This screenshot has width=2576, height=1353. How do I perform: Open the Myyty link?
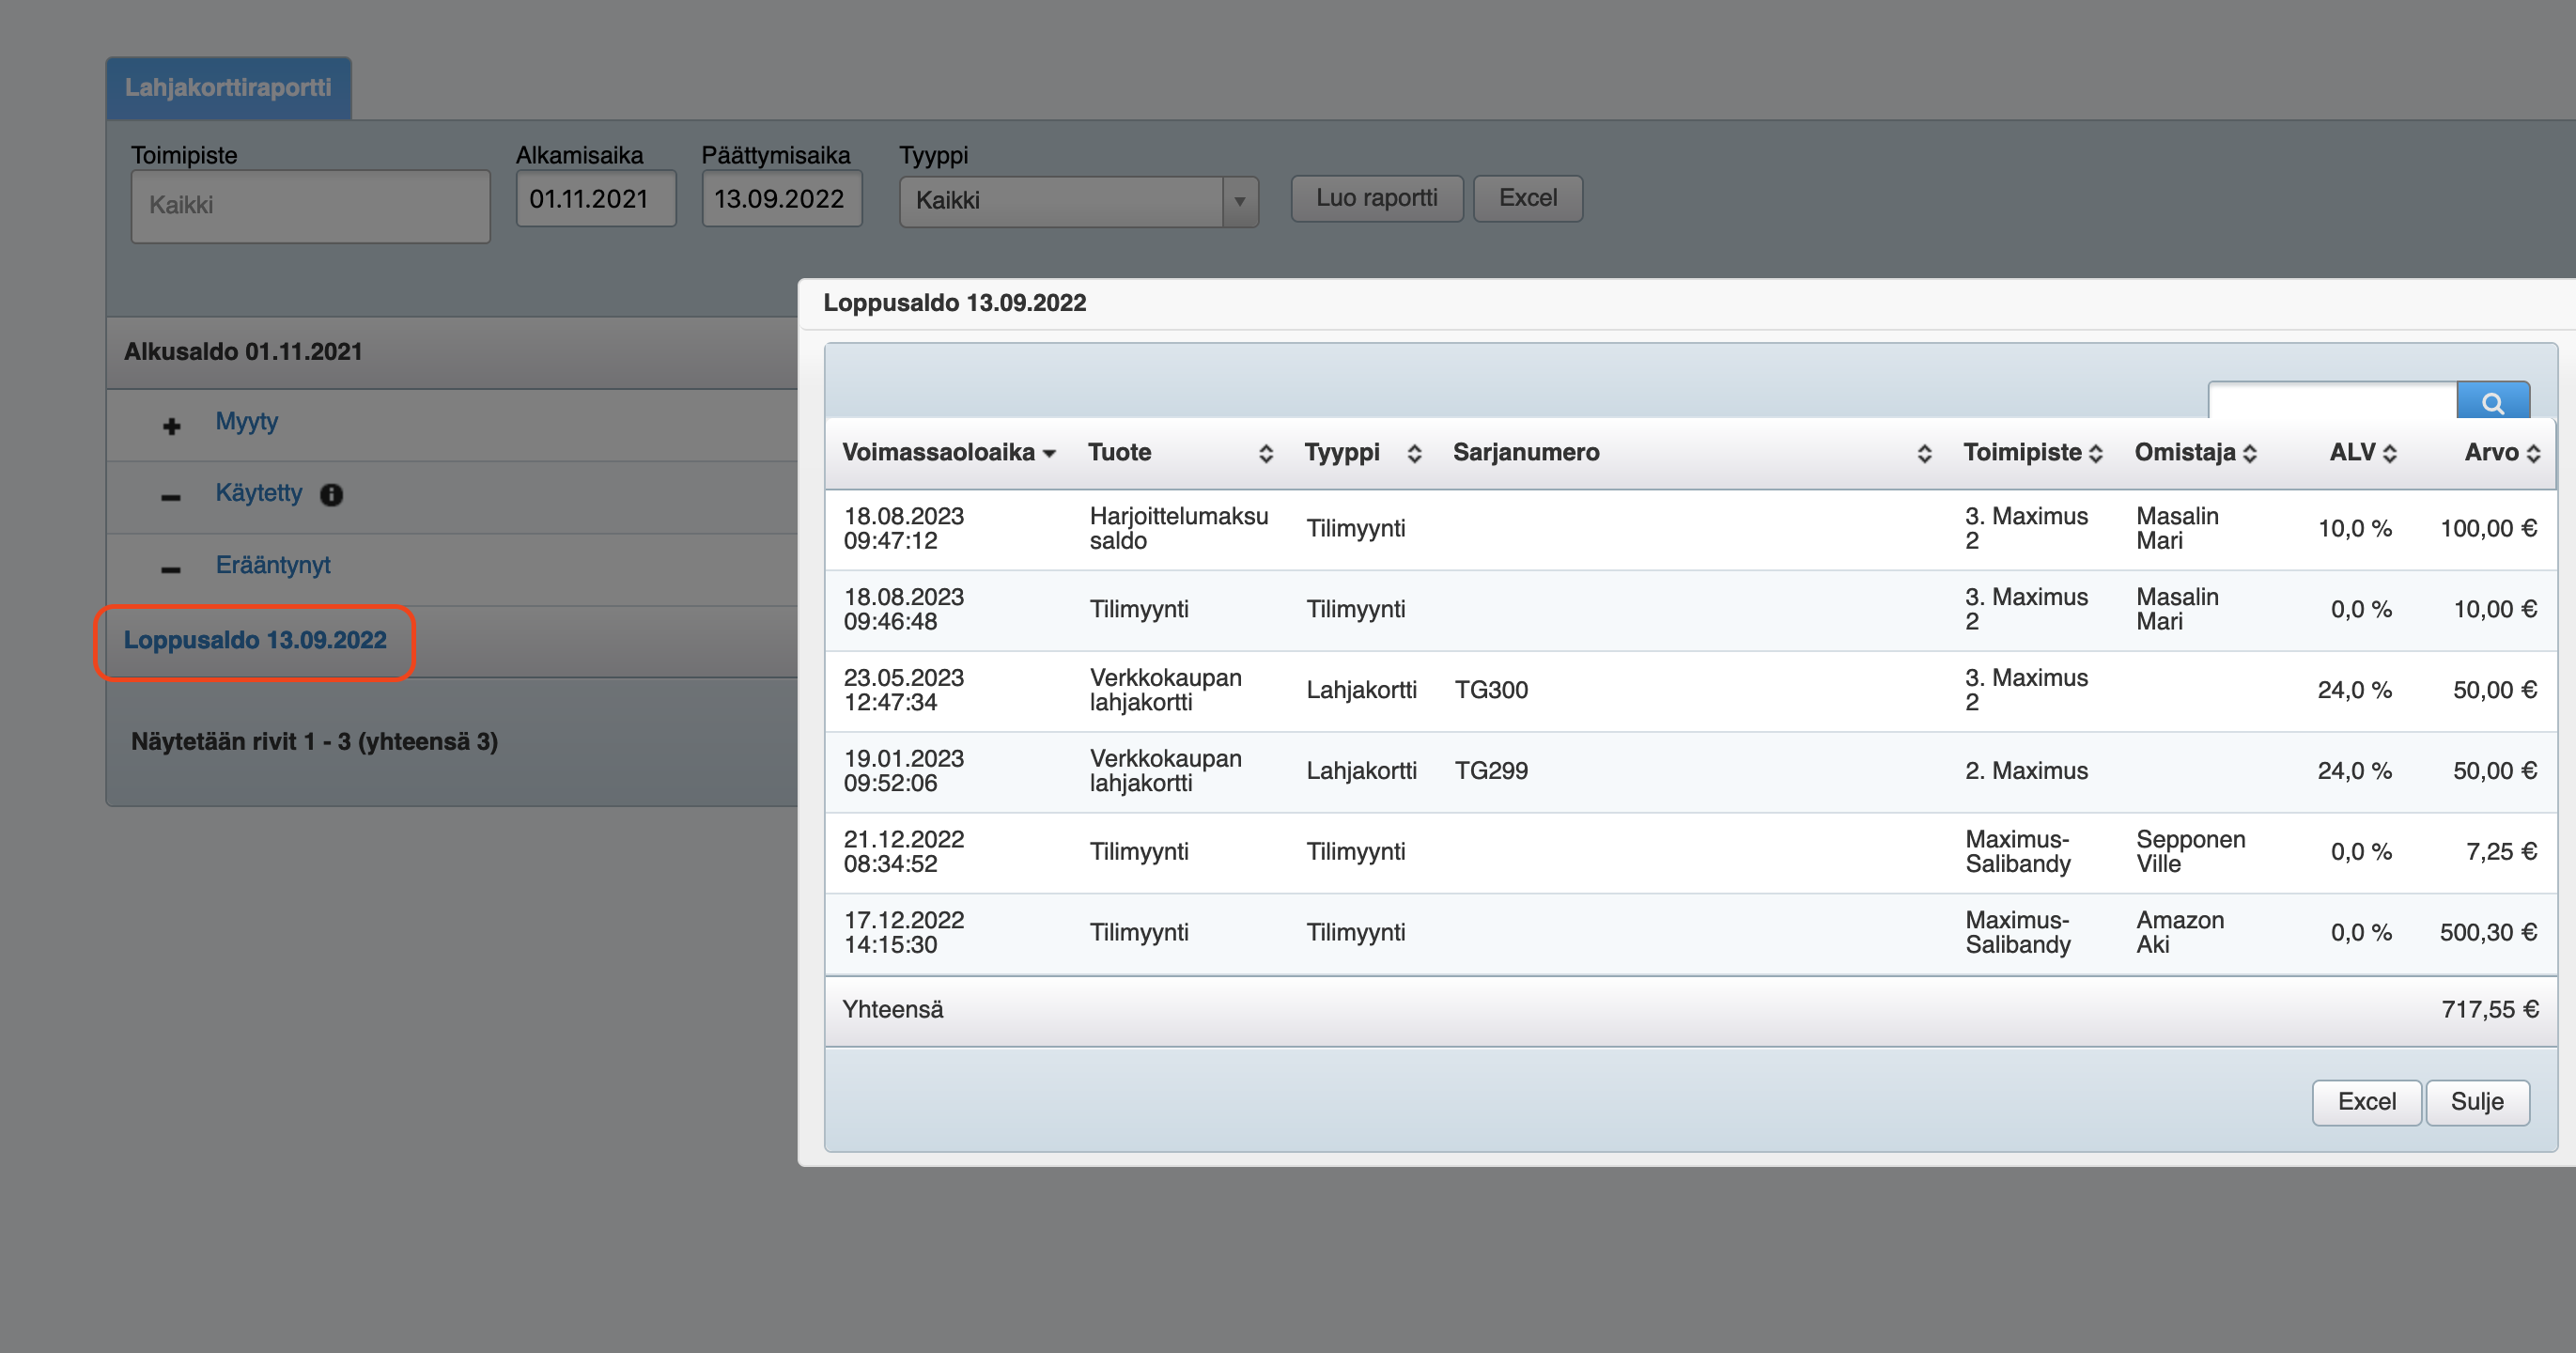point(247,421)
